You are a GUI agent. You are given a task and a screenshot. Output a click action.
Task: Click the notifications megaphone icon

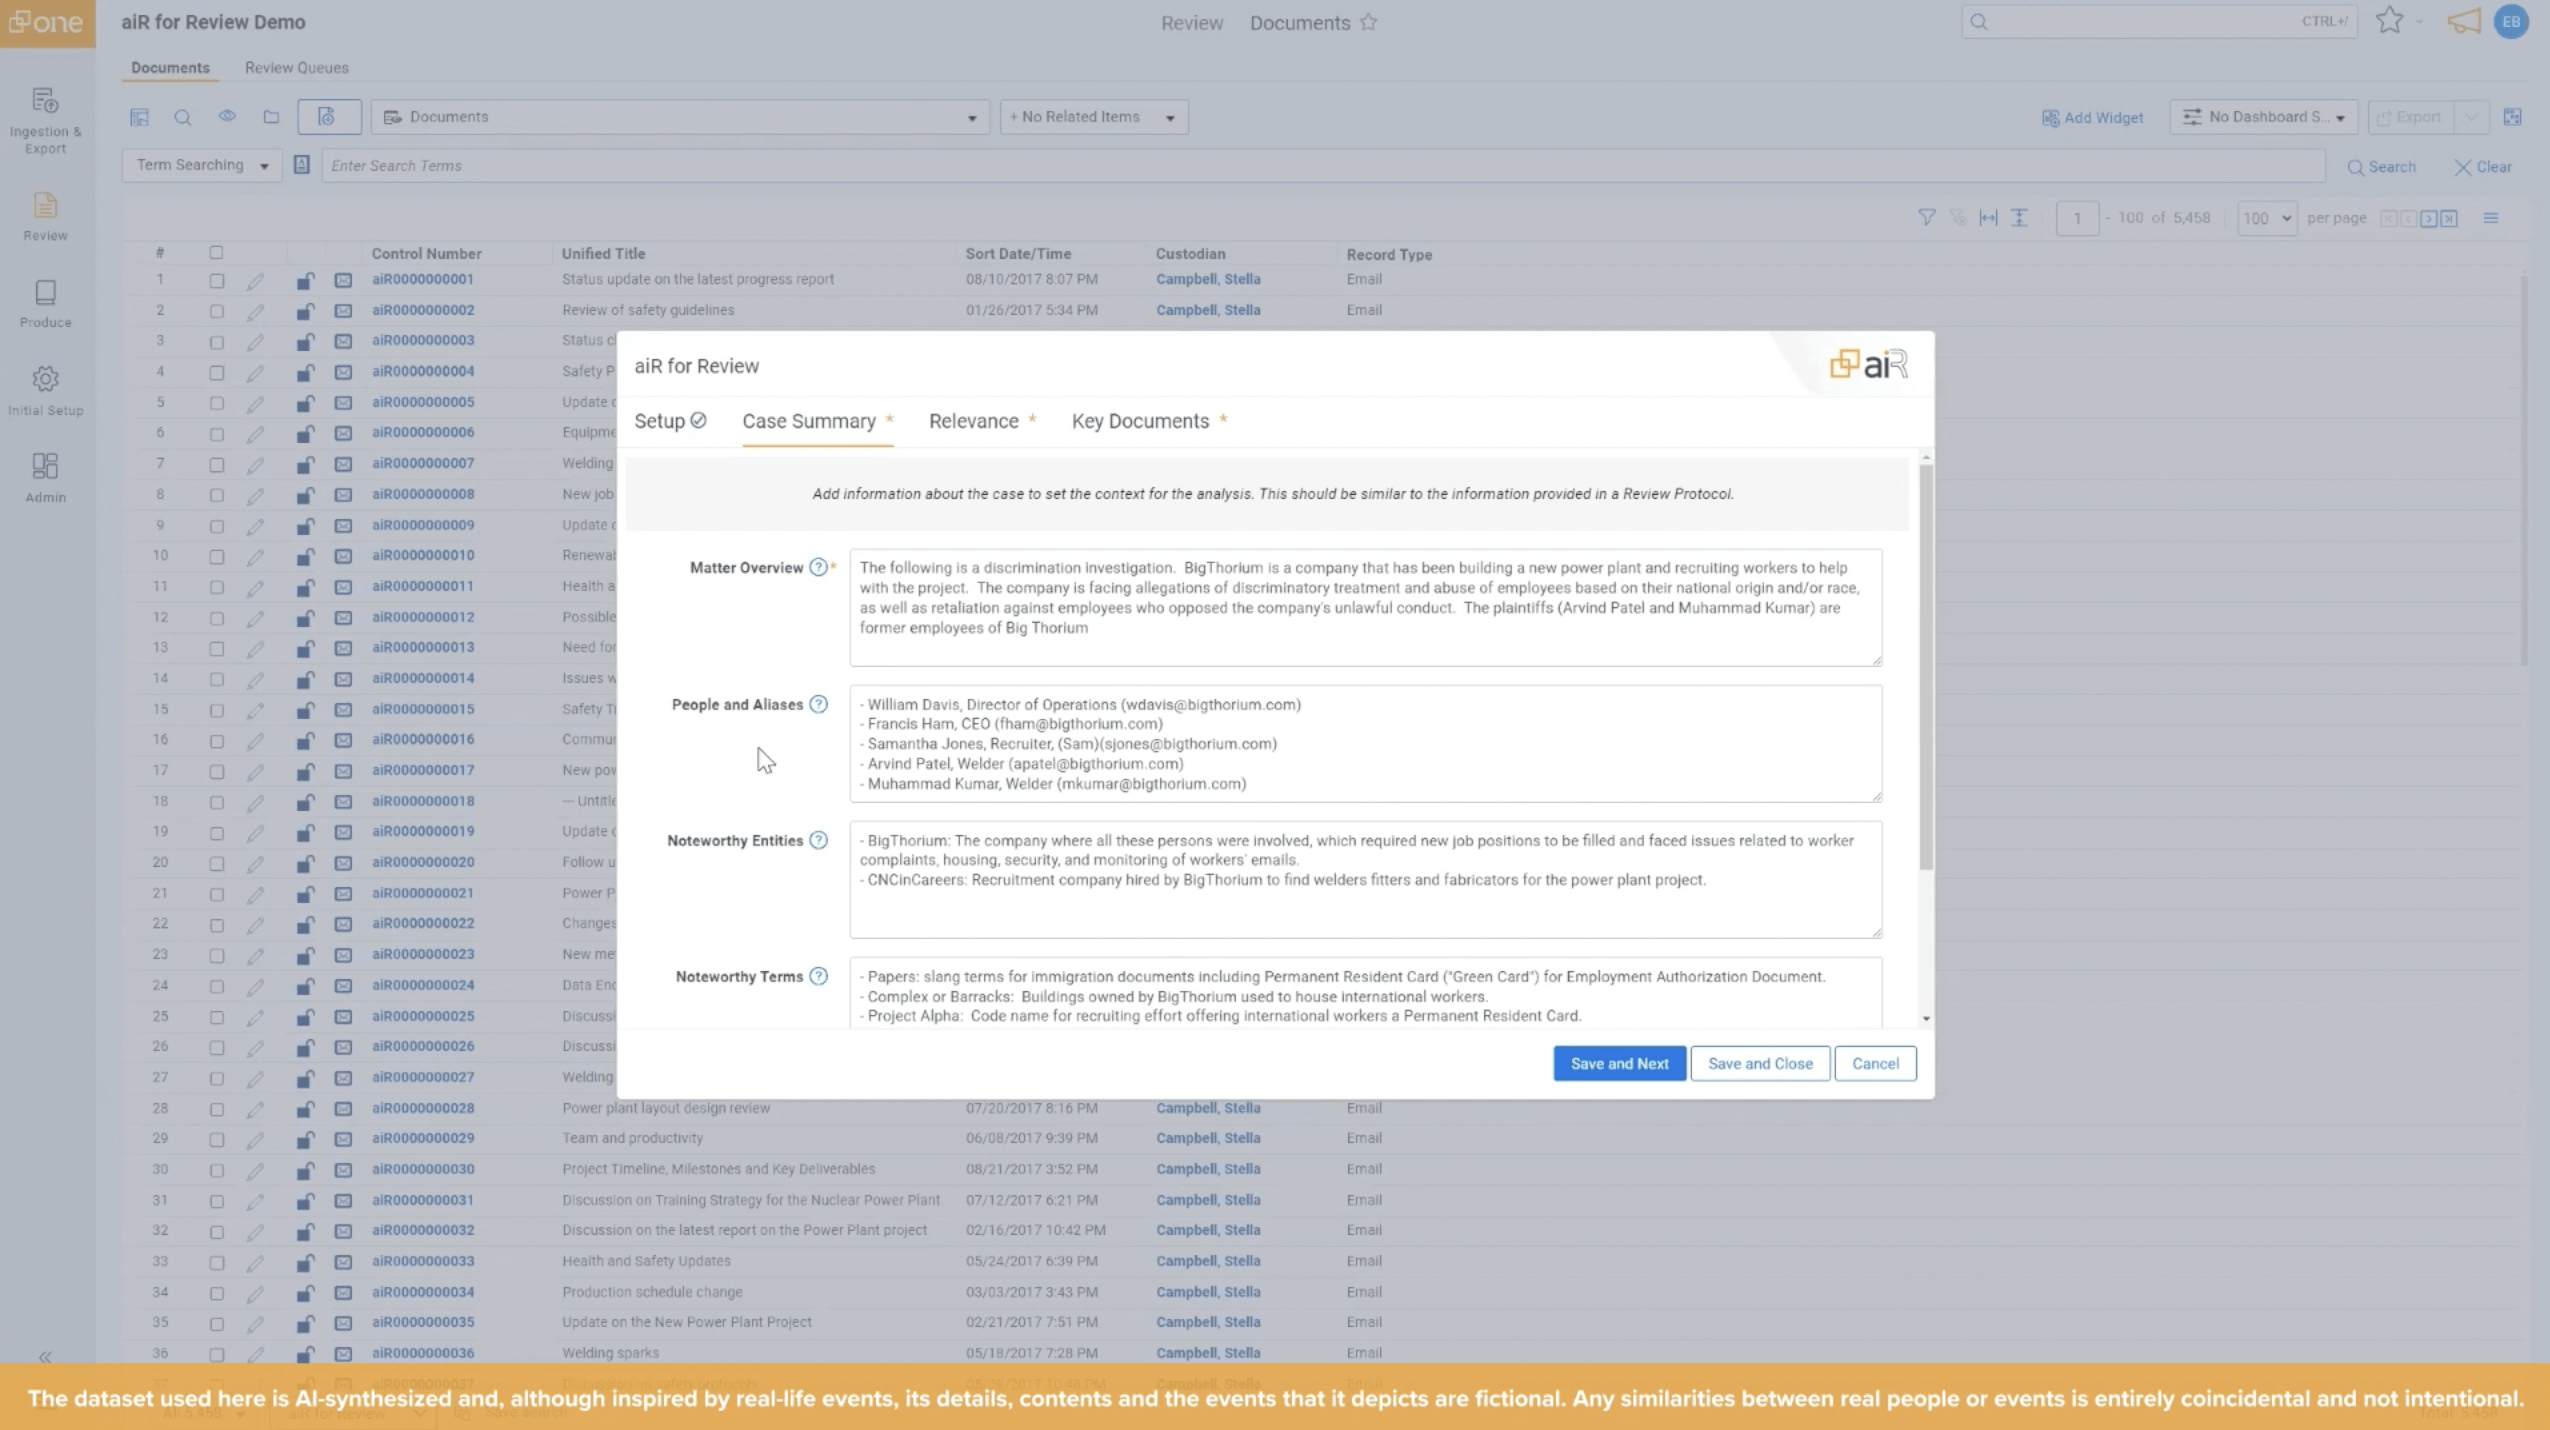point(2463,21)
